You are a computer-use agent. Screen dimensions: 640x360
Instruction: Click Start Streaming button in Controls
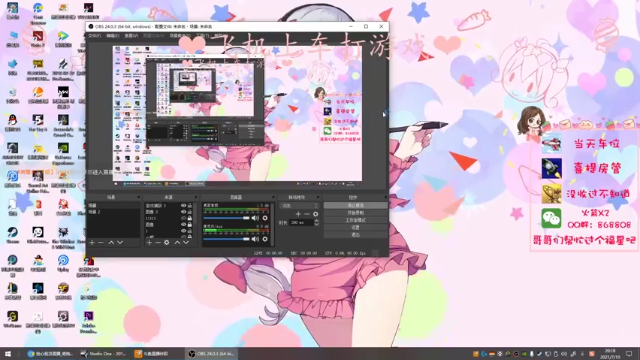[356, 205]
